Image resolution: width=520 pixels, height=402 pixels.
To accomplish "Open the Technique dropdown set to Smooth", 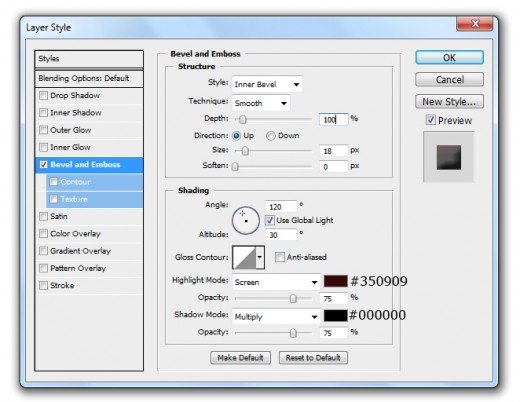I will point(261,103).
